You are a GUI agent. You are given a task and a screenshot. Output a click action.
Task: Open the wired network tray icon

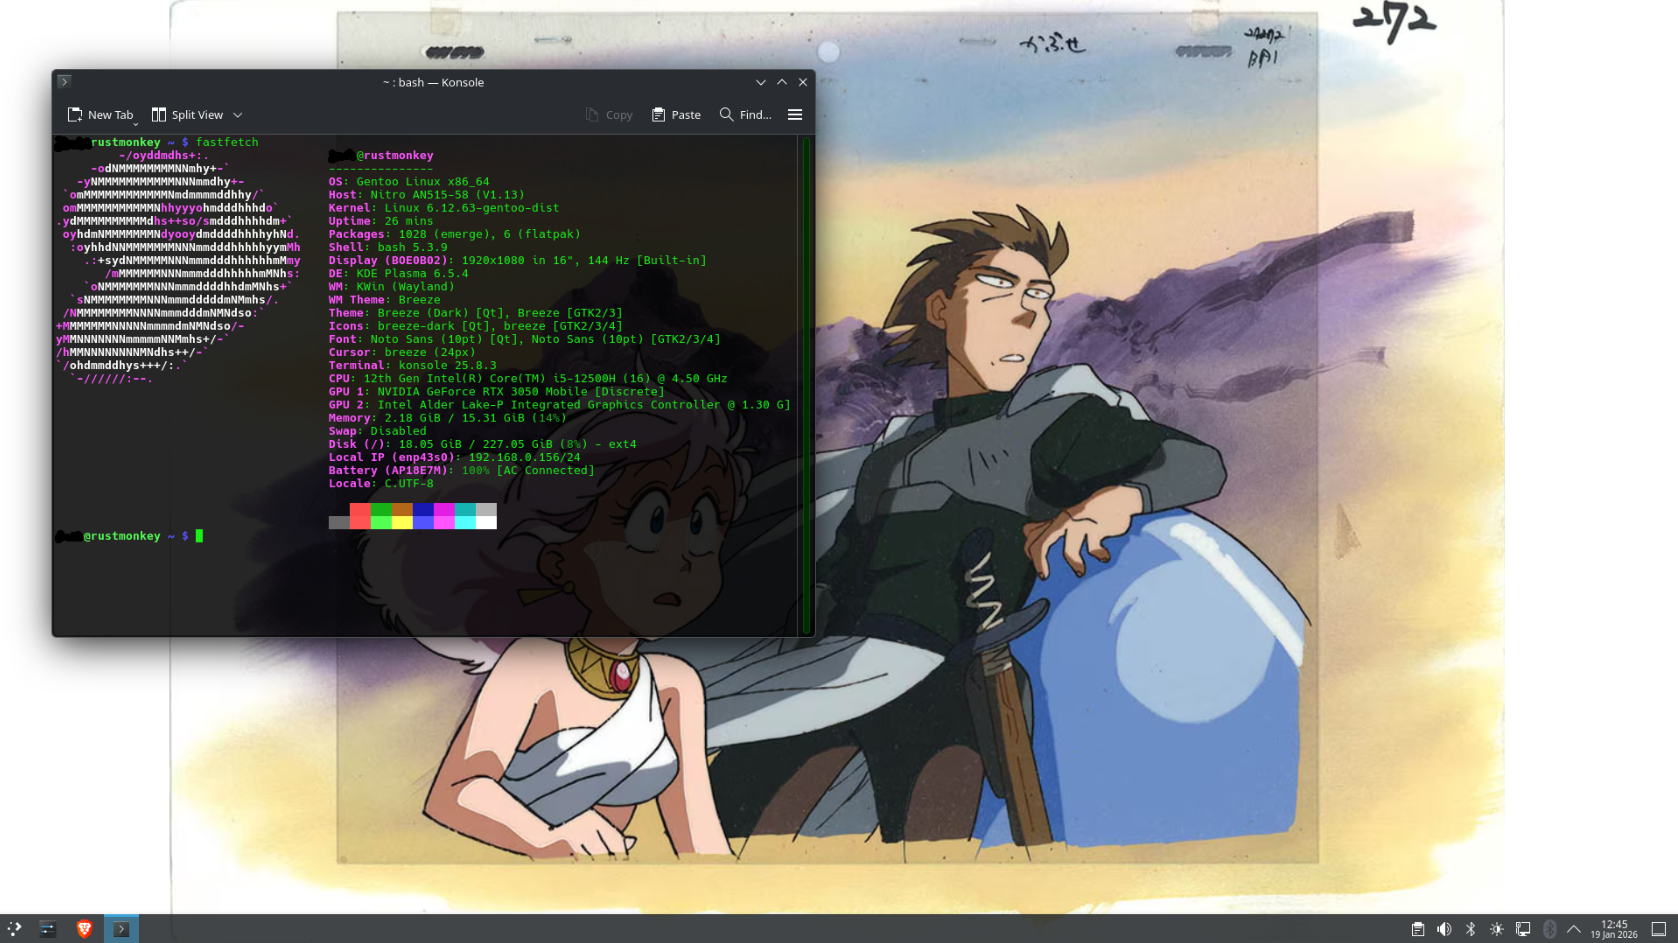[x=1523, y=929]
